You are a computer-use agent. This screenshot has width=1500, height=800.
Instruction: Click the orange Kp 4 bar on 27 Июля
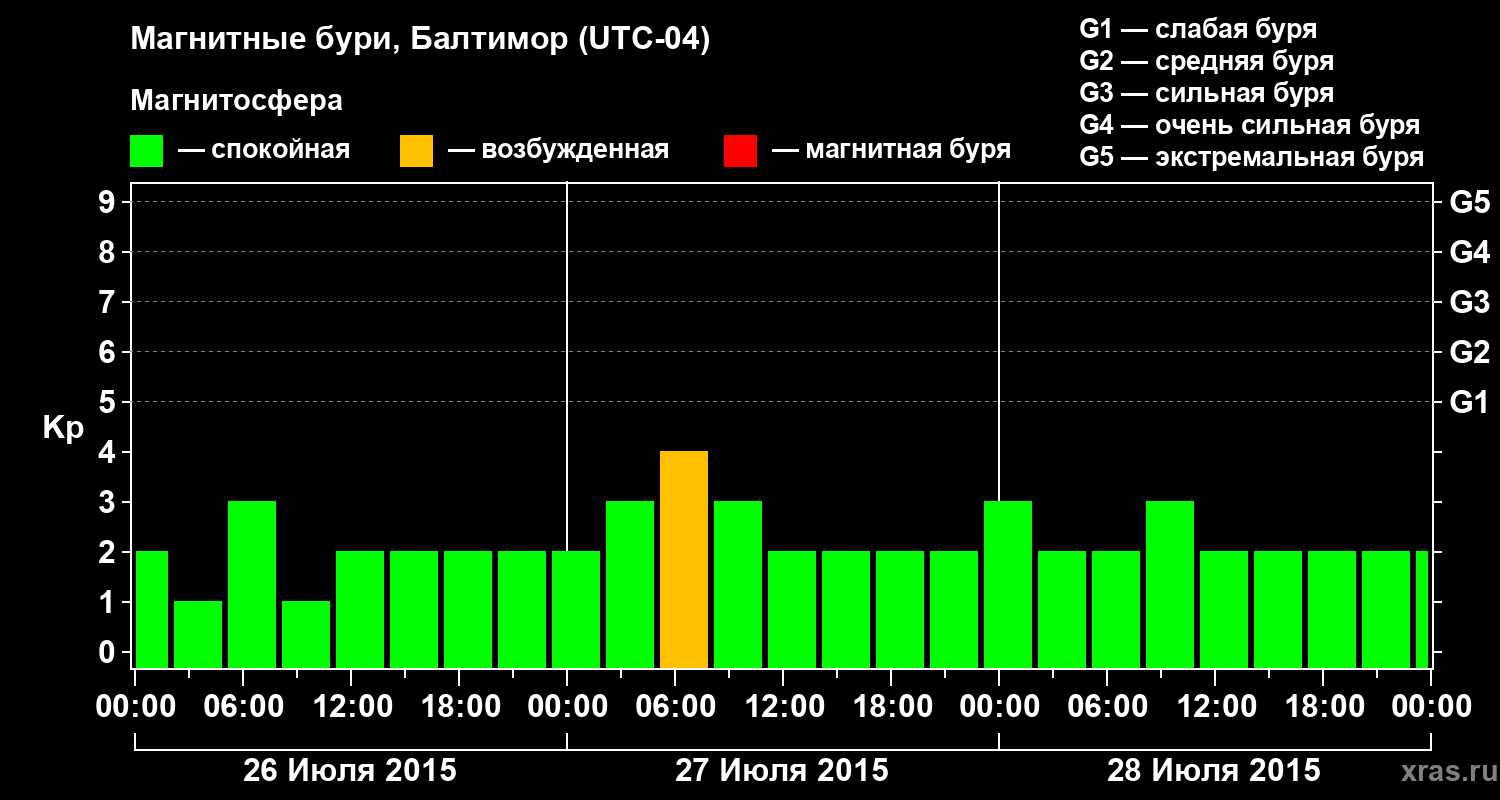684,560
